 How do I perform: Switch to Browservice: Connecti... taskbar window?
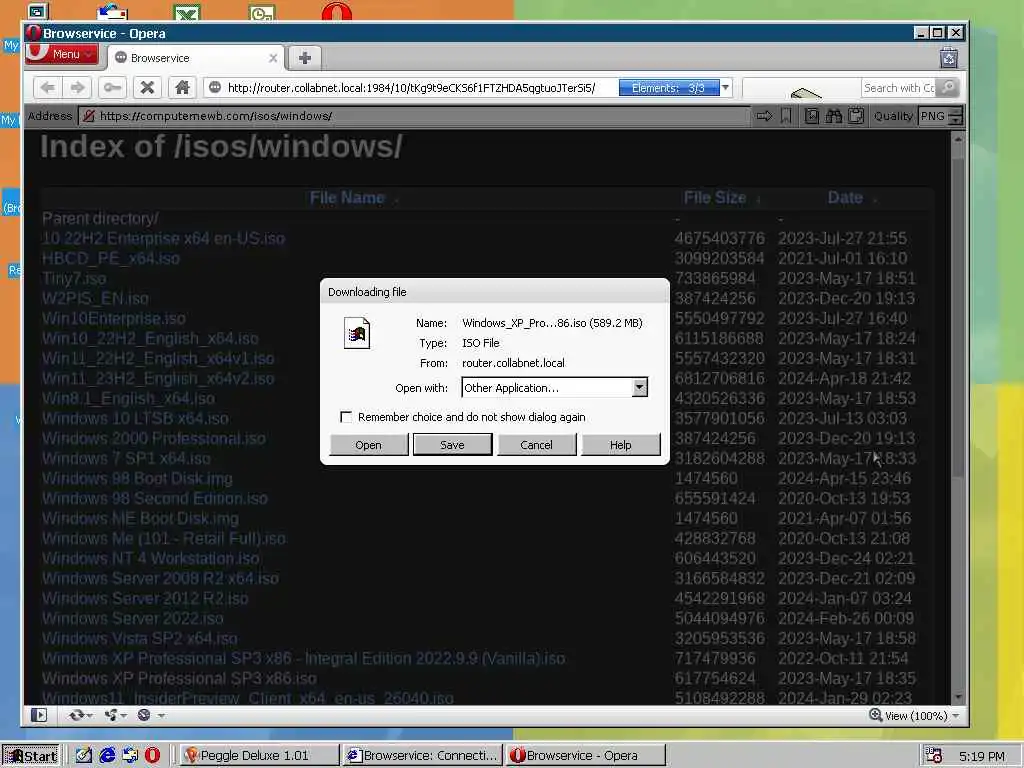pyautogui.click(x=423, y=756)
